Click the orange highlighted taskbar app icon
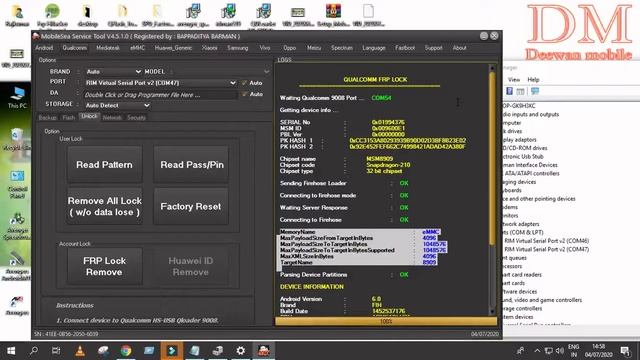Image resolution: width=640 pixels, height=360 pixels. (x=172, y=351)
